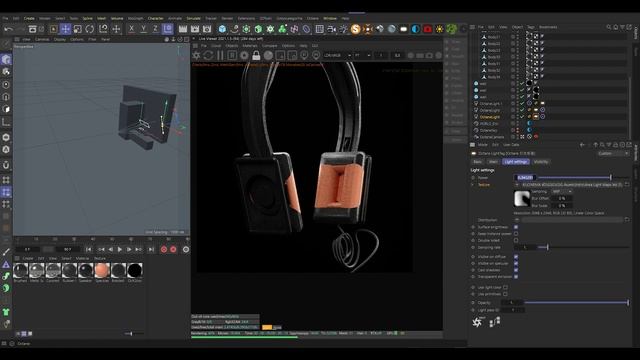Click the yellow sun Octane daylight icon
The width and height of the screenshot is (640, 360).
pos(439,29)
